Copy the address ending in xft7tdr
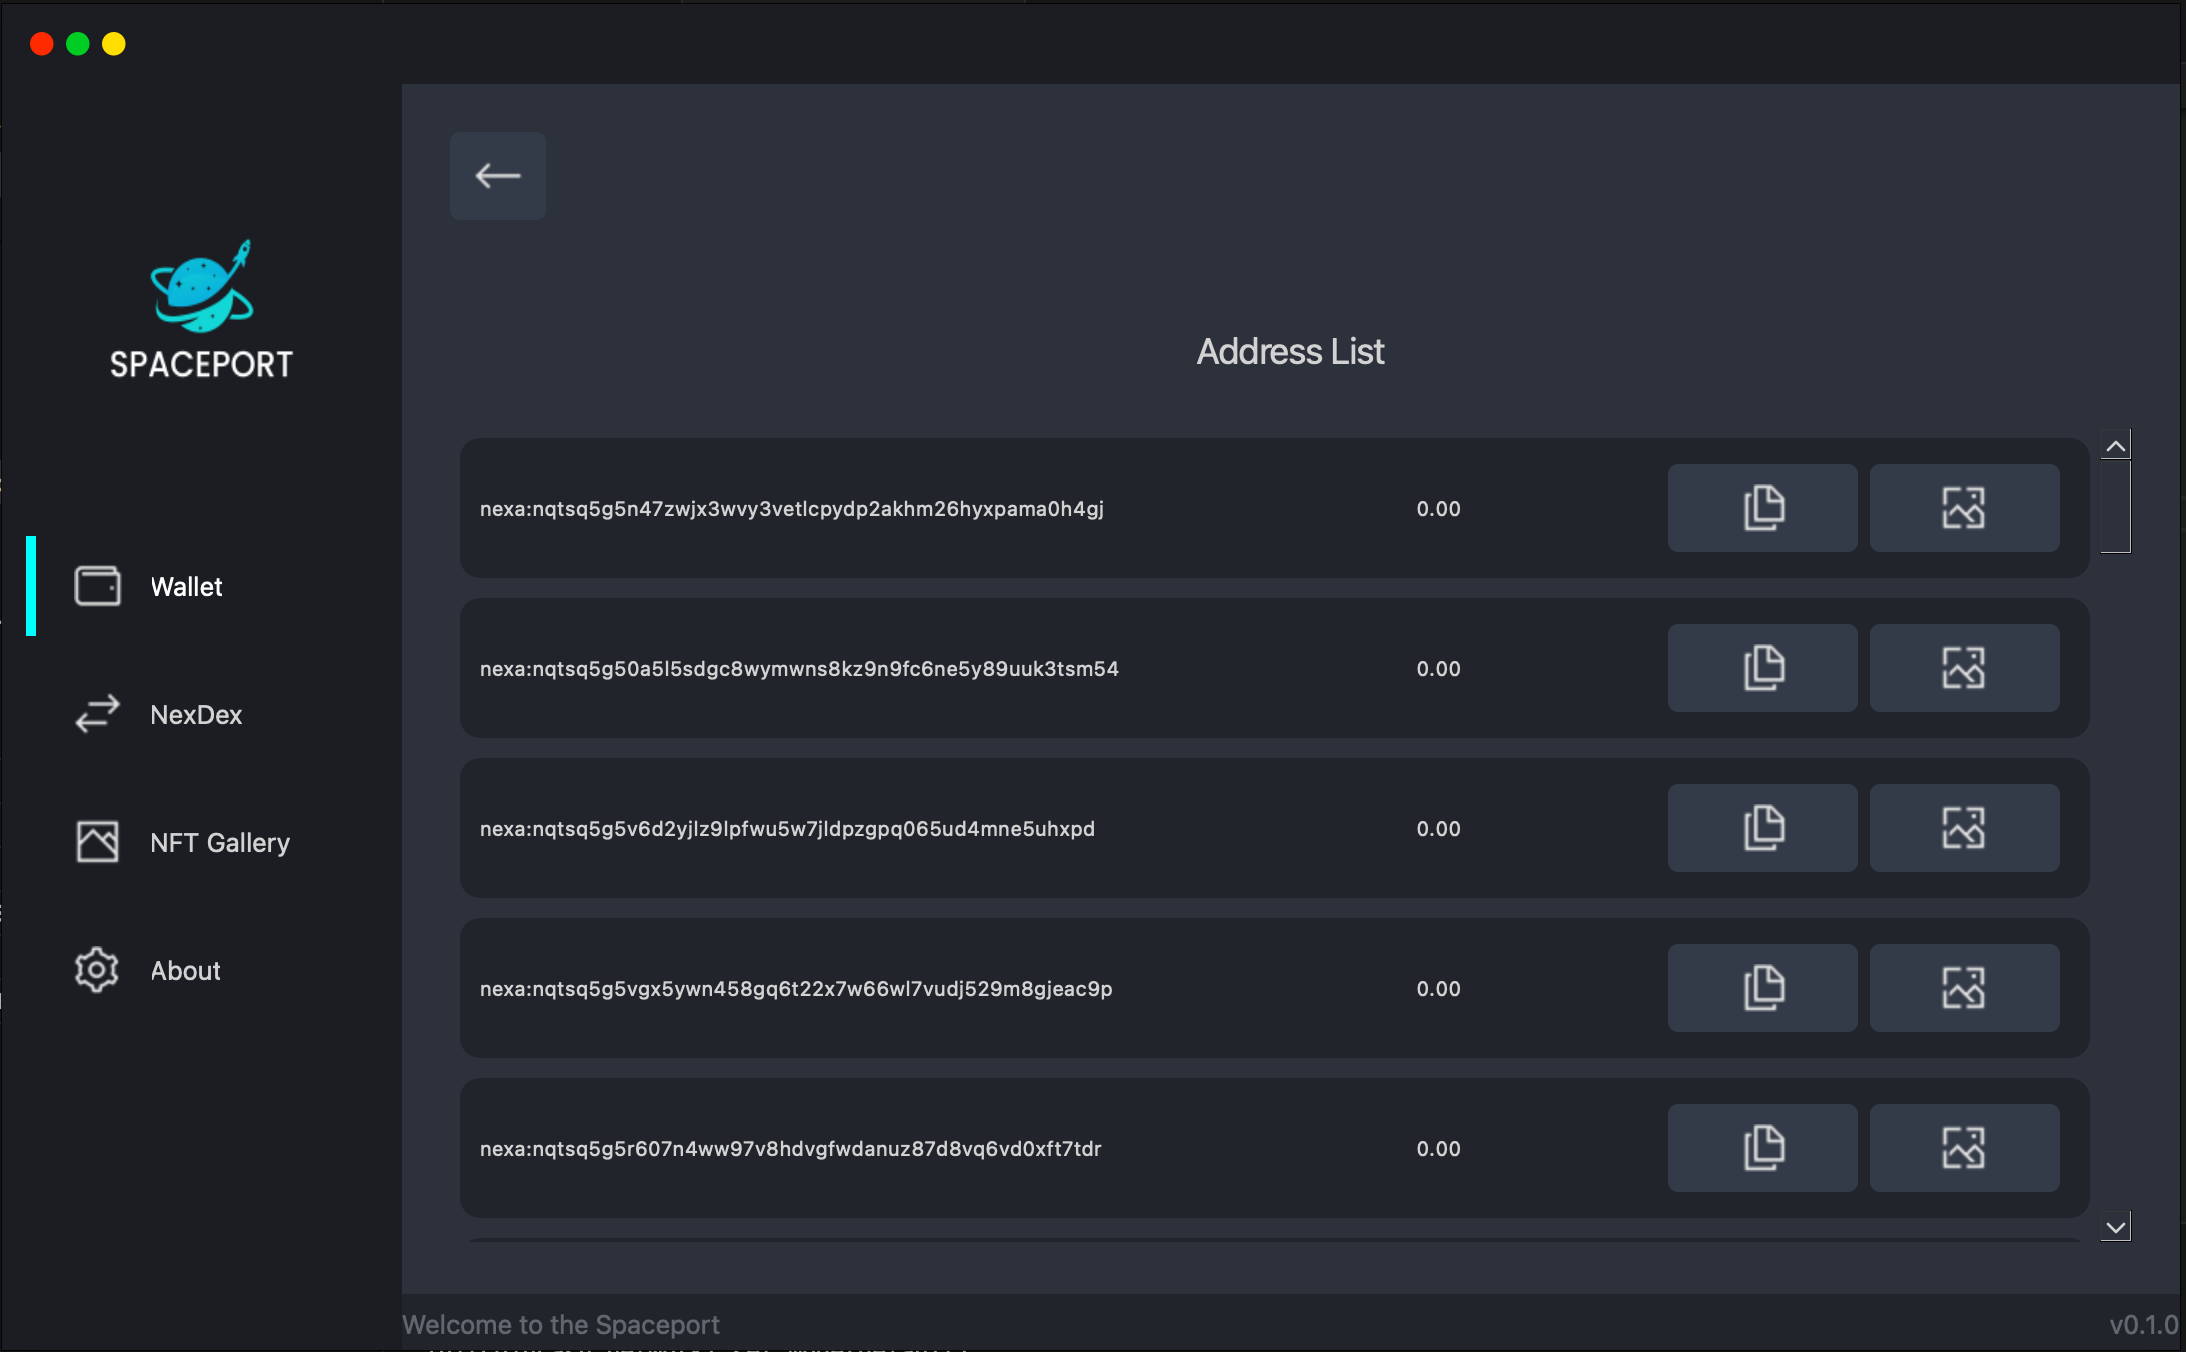This screenshot has height=1352, width=2186. [1762, 1148]
